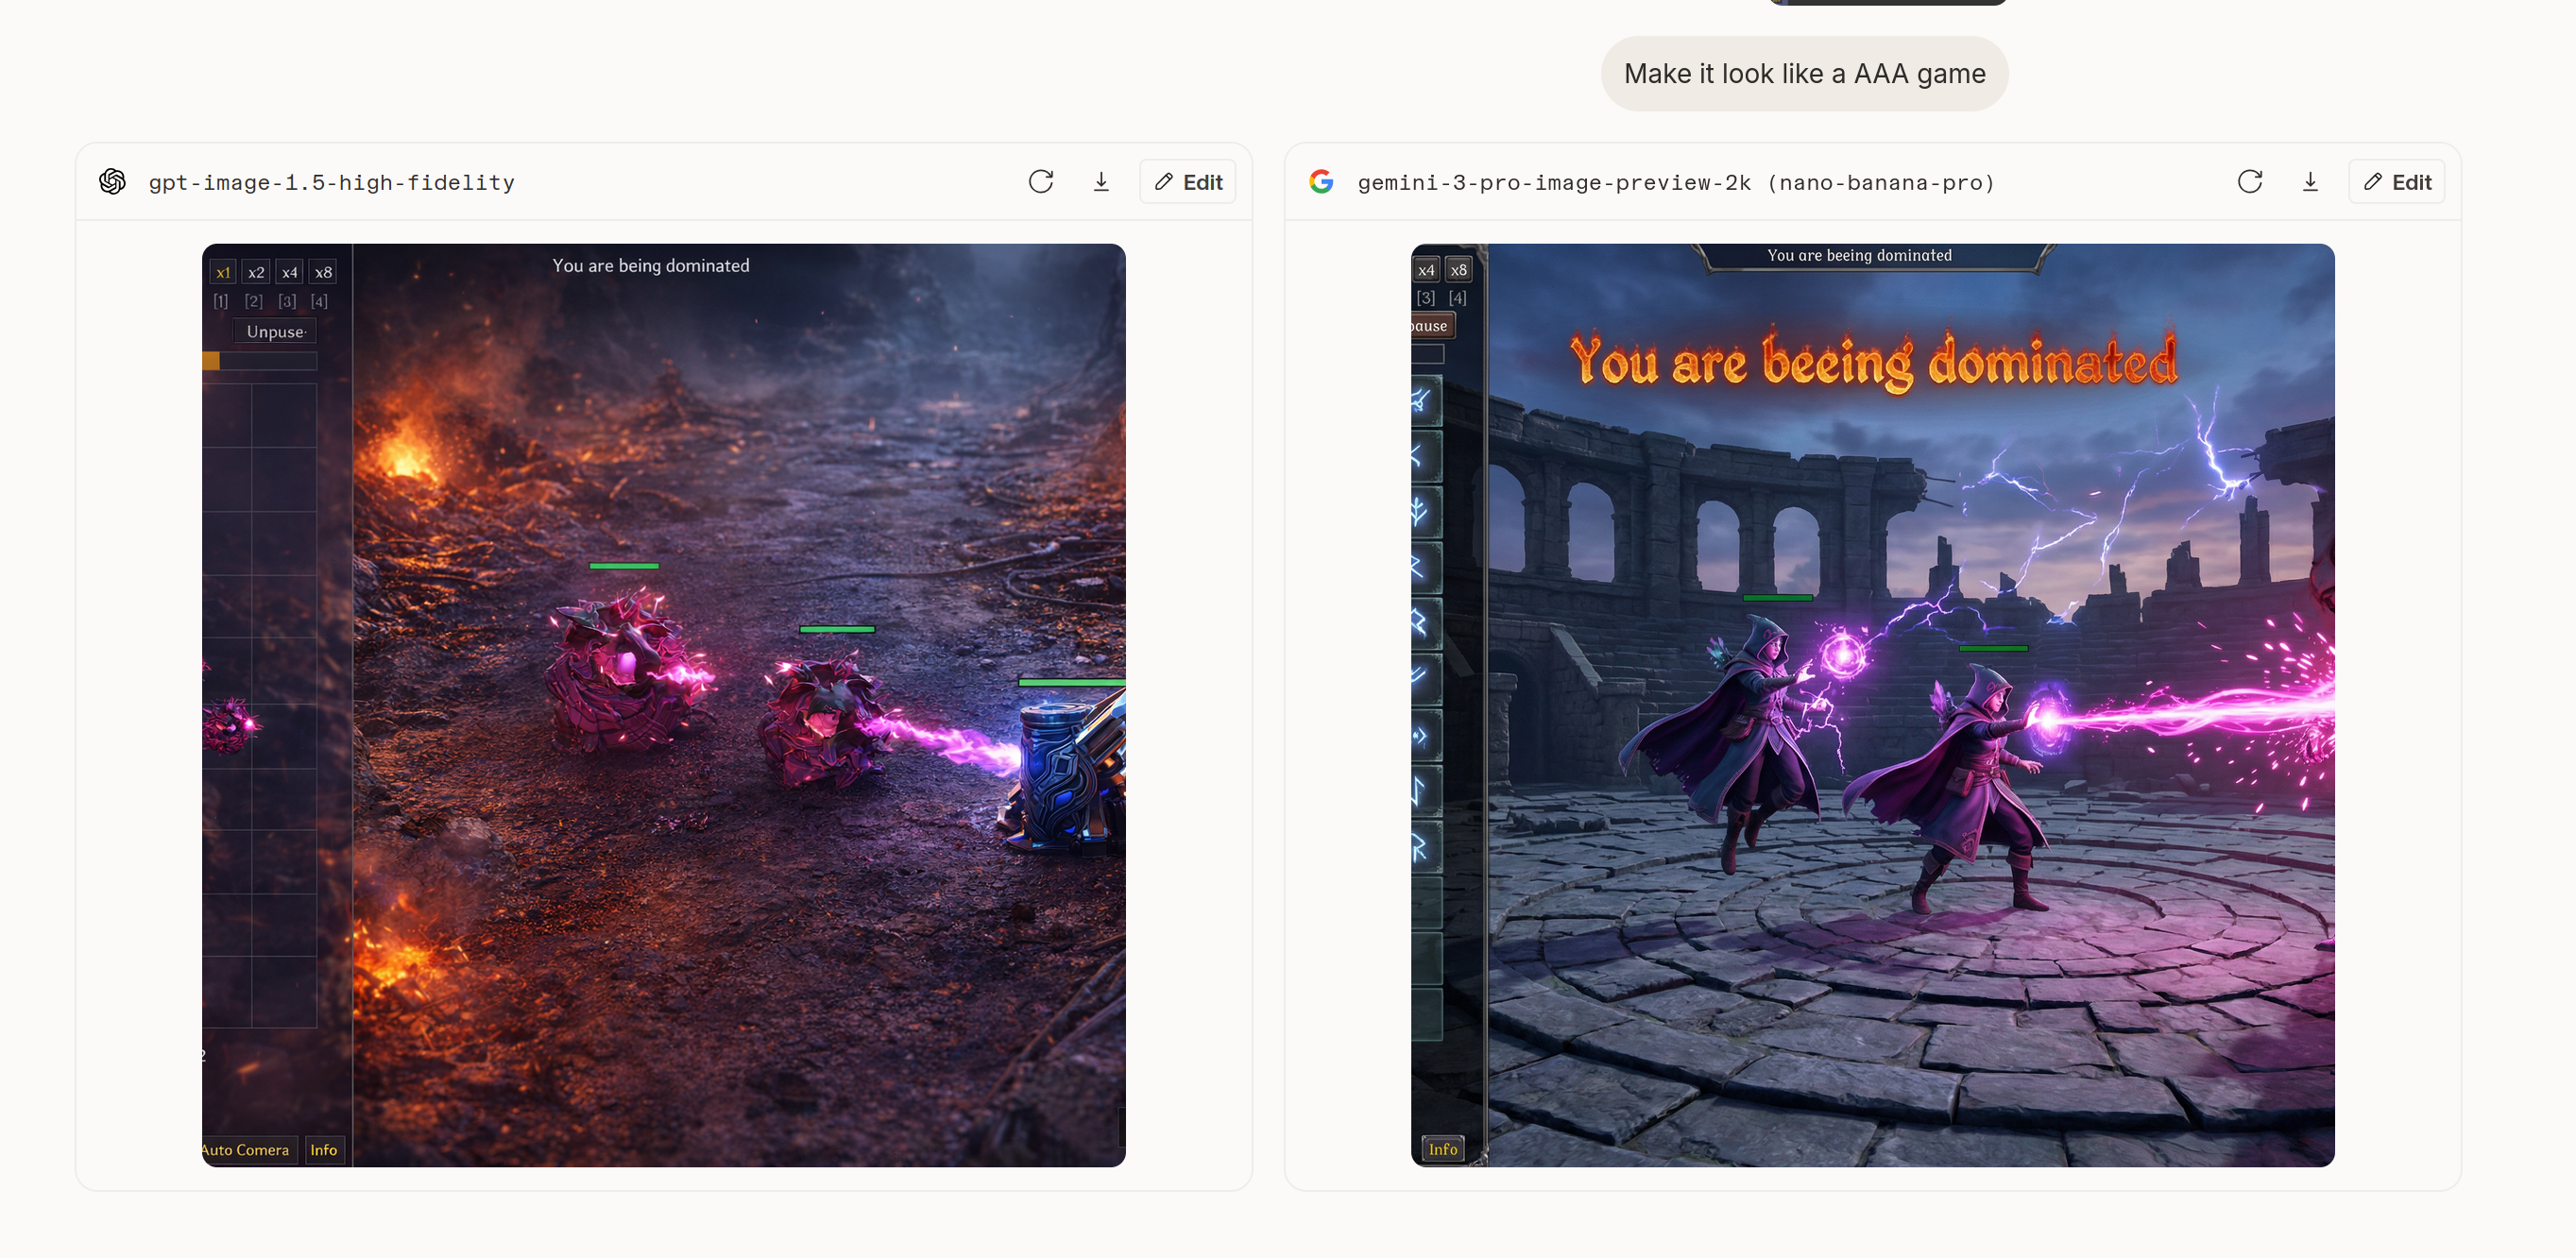Regenerate the gemini-3-pro image result
This screenshot has width=2576, height=1258.
[x=2249, y=182]
